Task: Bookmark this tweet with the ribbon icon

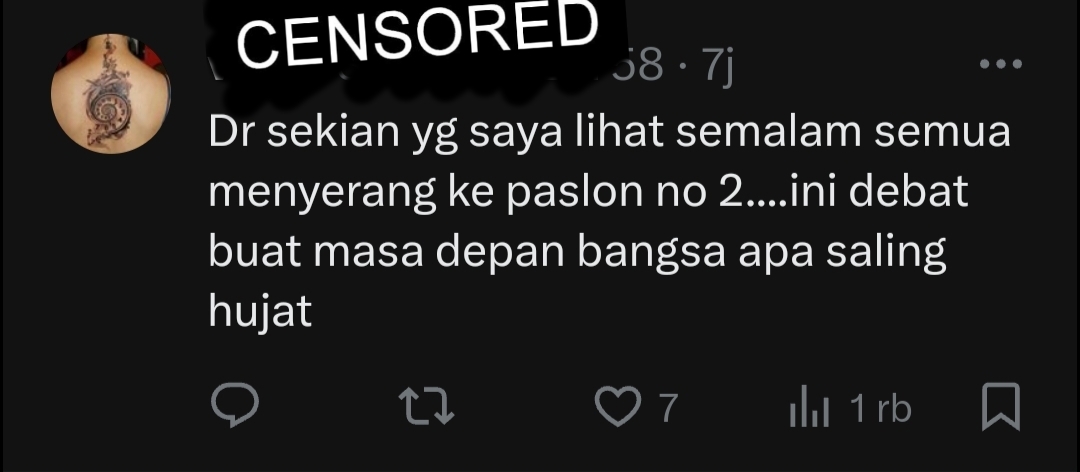Action: [1000, 407]
